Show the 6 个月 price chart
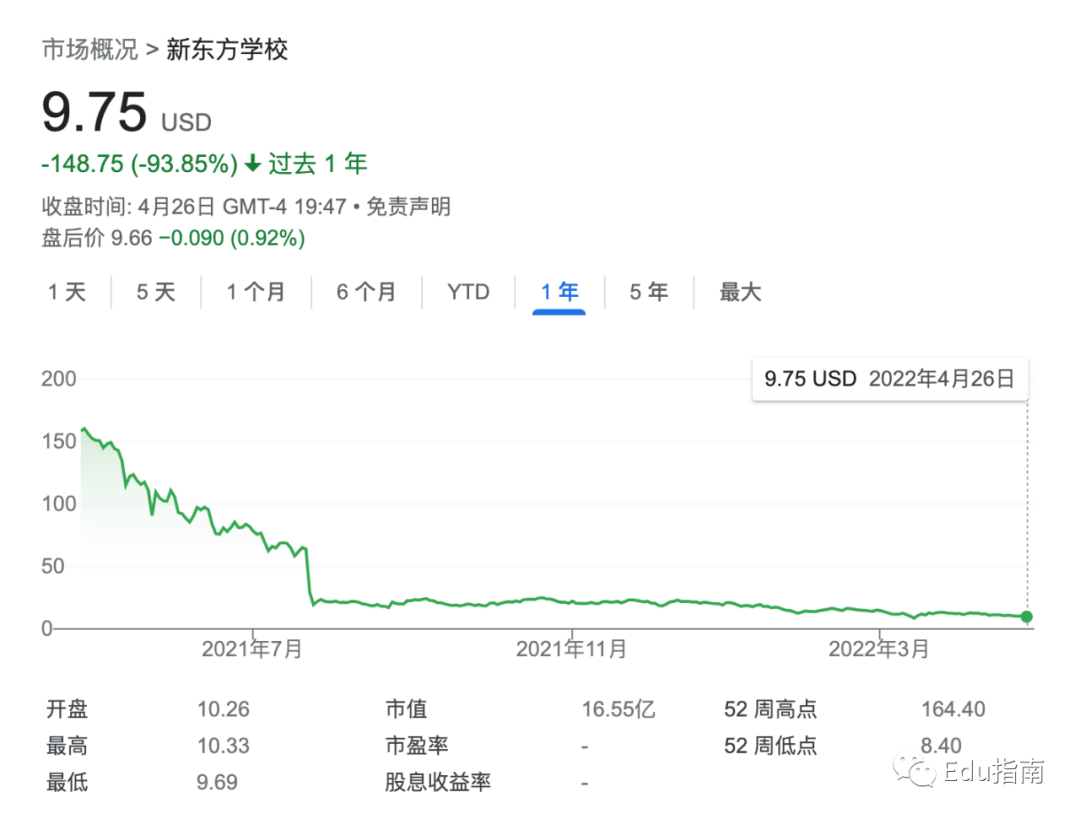1080x819 pixels. [365, 292]
